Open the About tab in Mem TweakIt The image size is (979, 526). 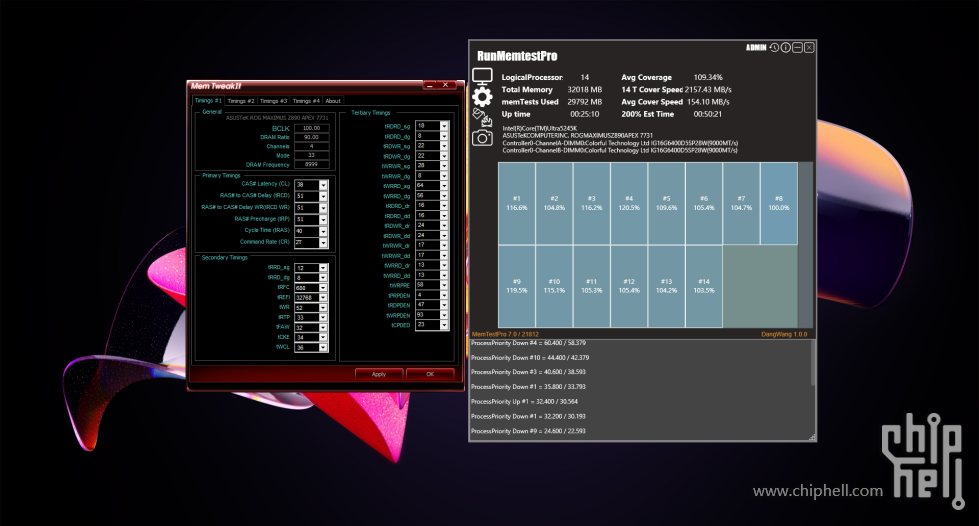point(333,101)
